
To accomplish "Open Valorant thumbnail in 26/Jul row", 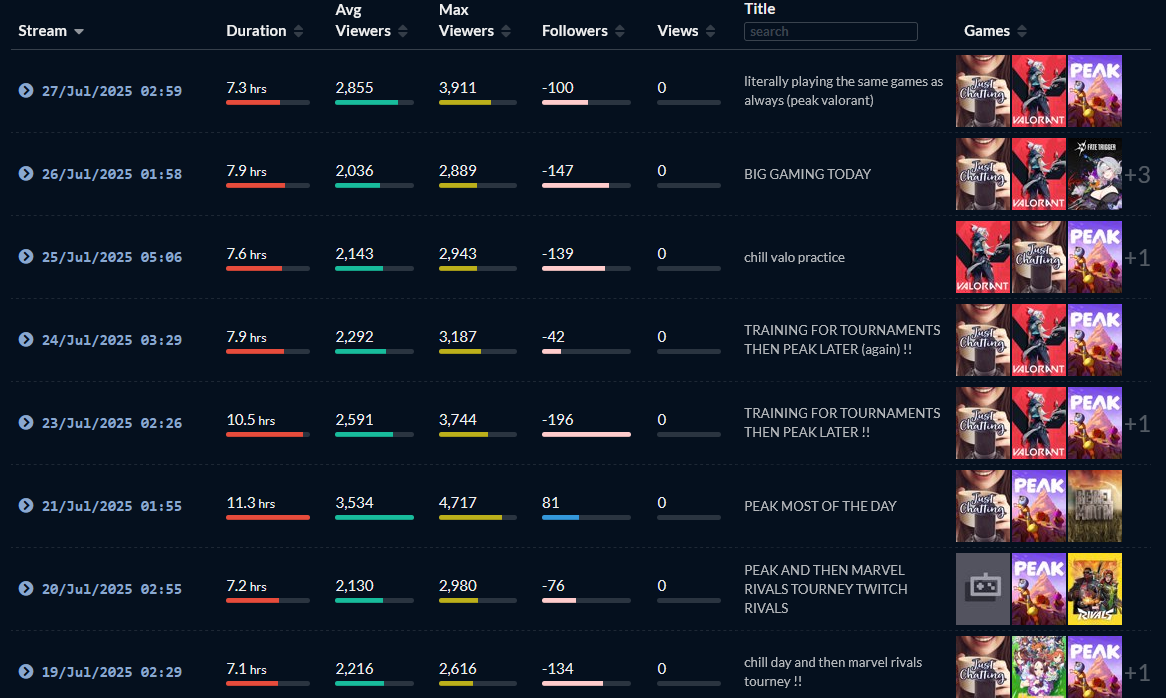I will tap(1039, 173).
